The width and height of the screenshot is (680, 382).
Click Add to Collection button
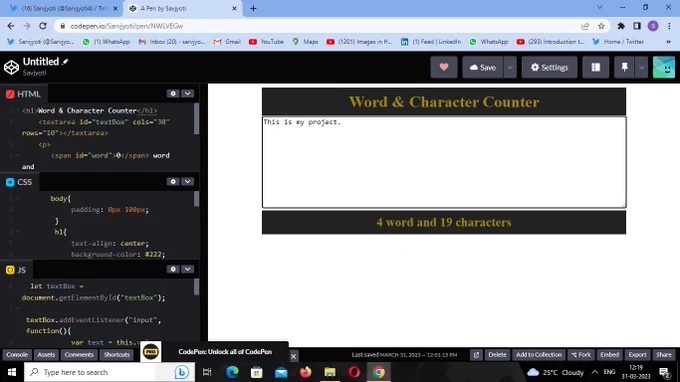point(539,355)
